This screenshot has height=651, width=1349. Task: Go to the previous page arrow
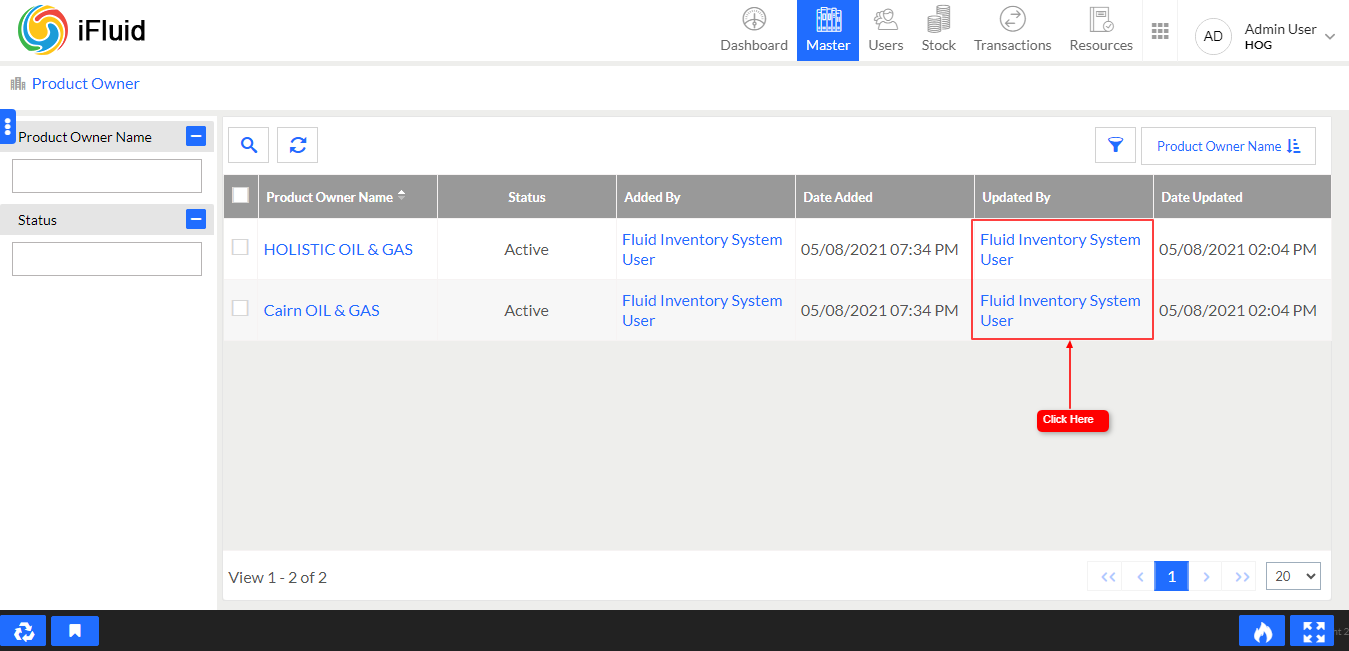tap(1139, 577)
